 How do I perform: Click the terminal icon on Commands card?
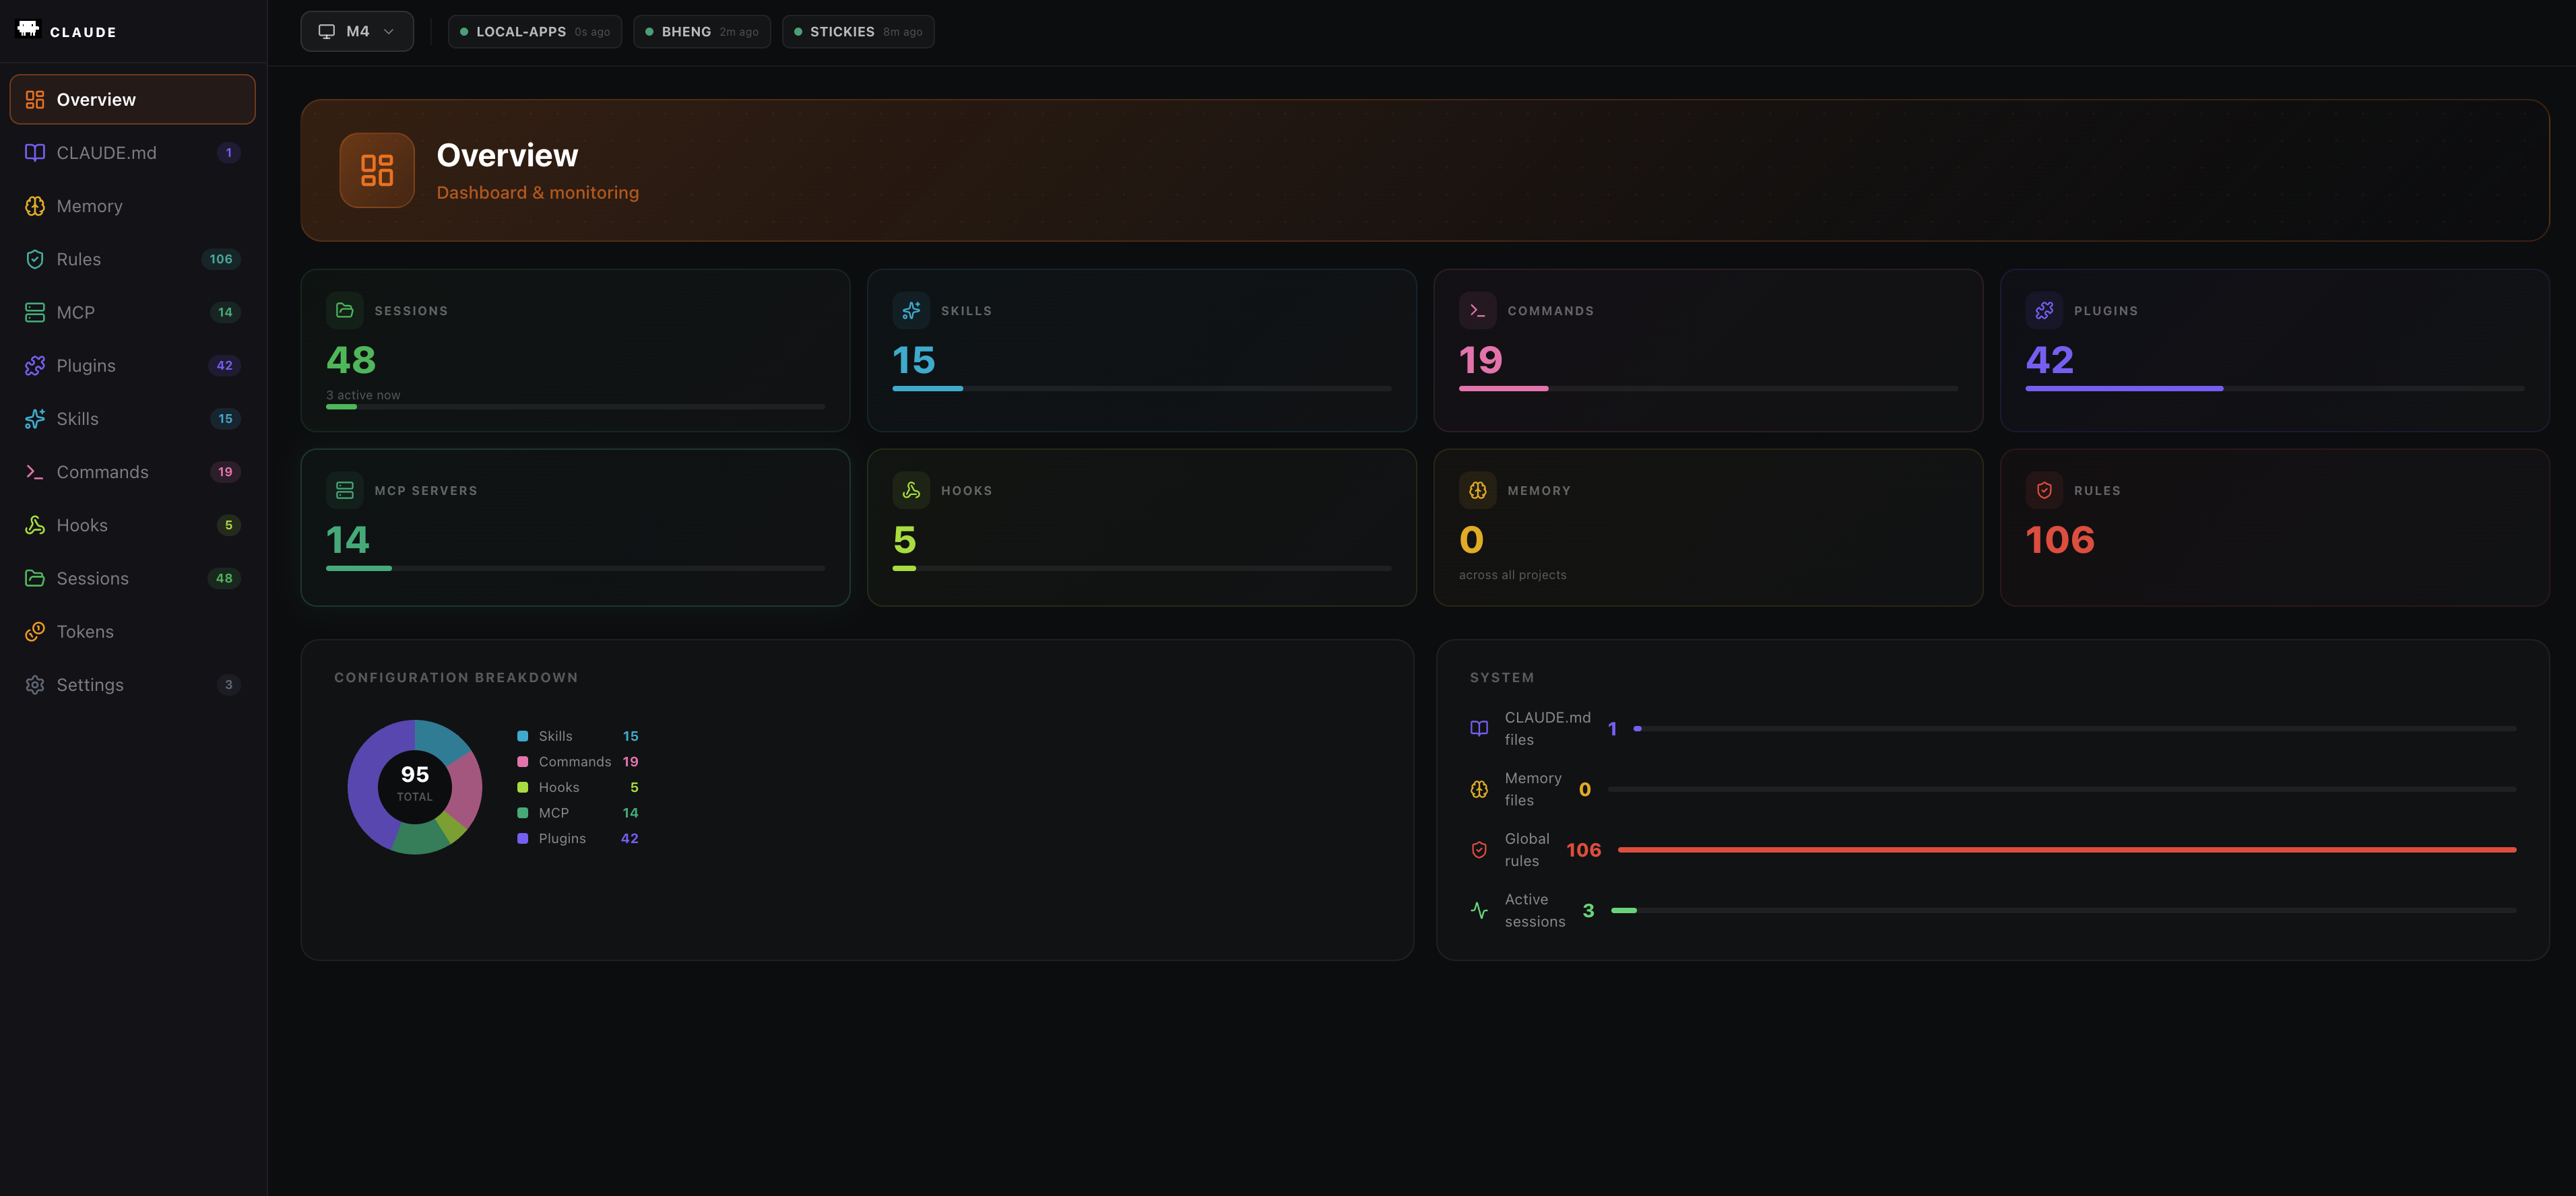click(1477, 311)
